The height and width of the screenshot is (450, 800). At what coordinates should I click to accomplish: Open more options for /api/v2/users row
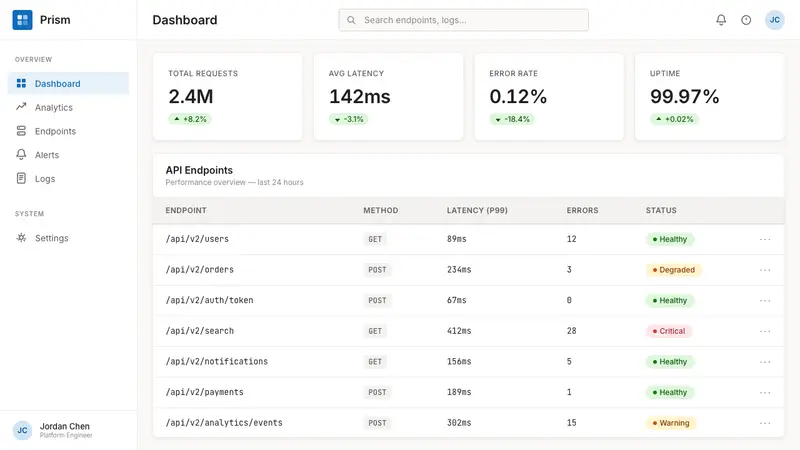point(765,239)
